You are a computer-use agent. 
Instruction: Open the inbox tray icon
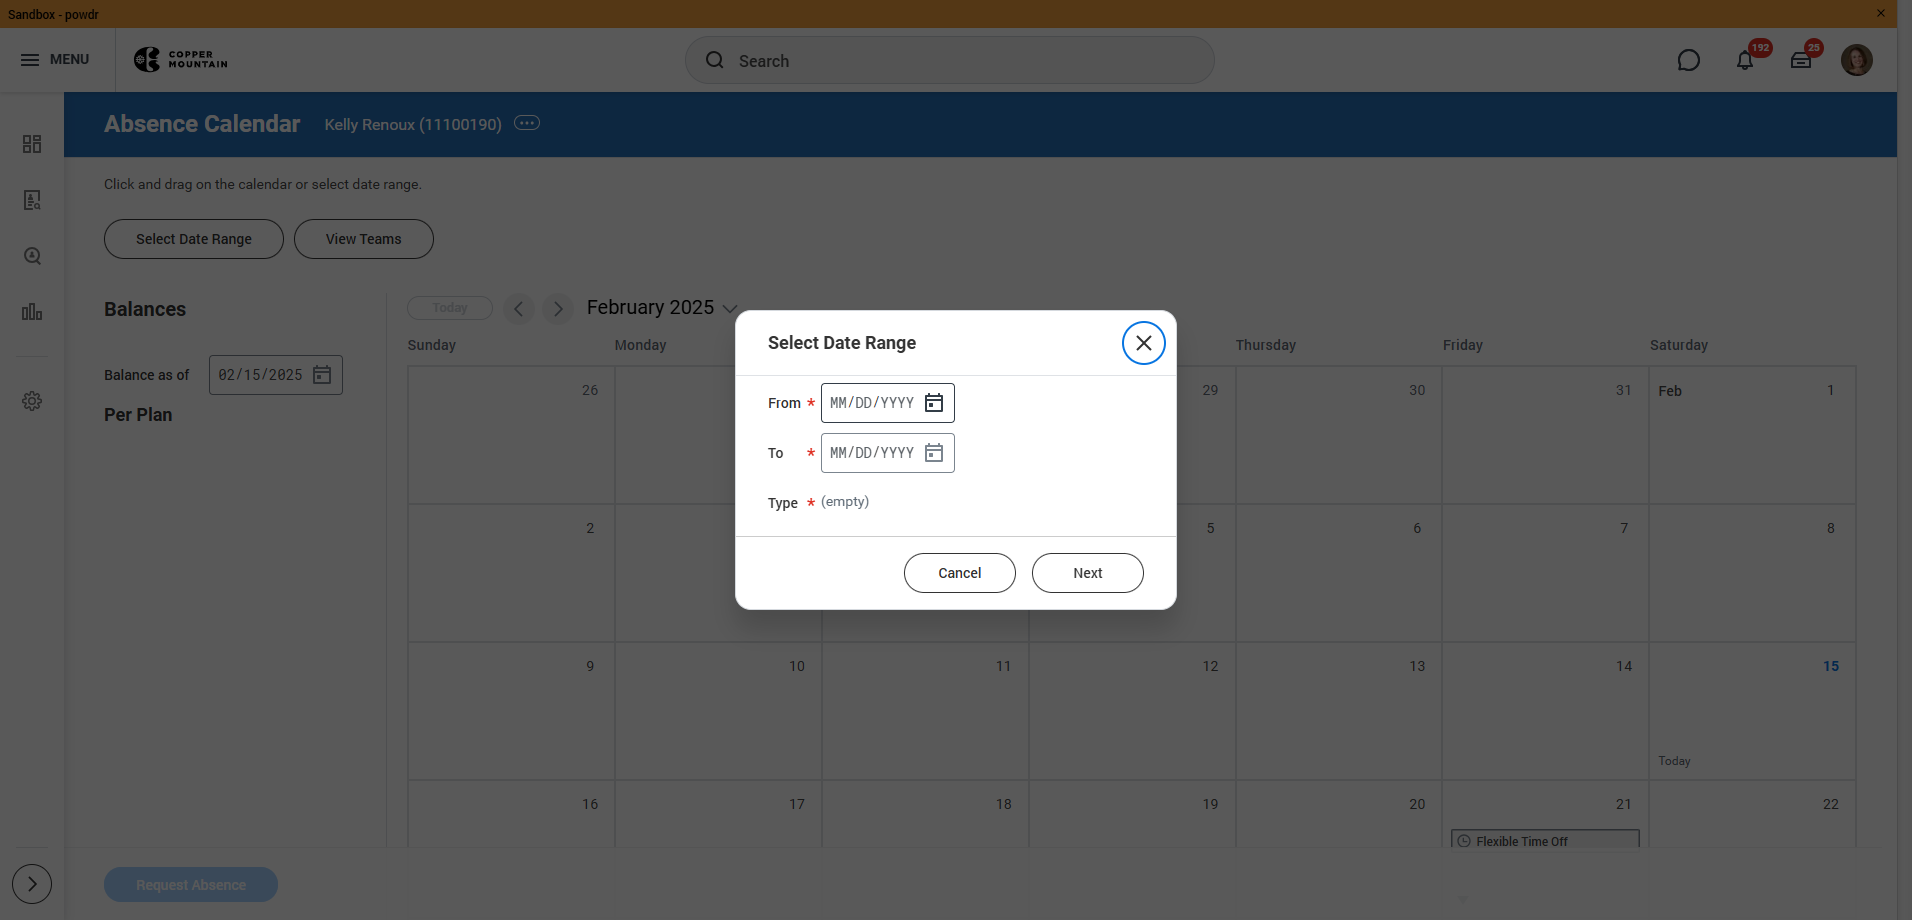tap(1801, 61)
